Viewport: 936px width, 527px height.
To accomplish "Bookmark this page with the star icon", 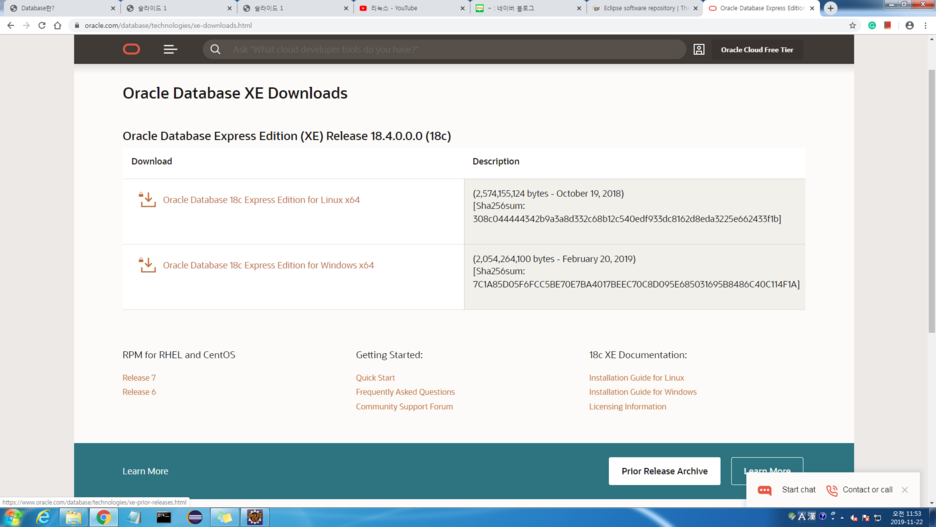I will 852,26.
